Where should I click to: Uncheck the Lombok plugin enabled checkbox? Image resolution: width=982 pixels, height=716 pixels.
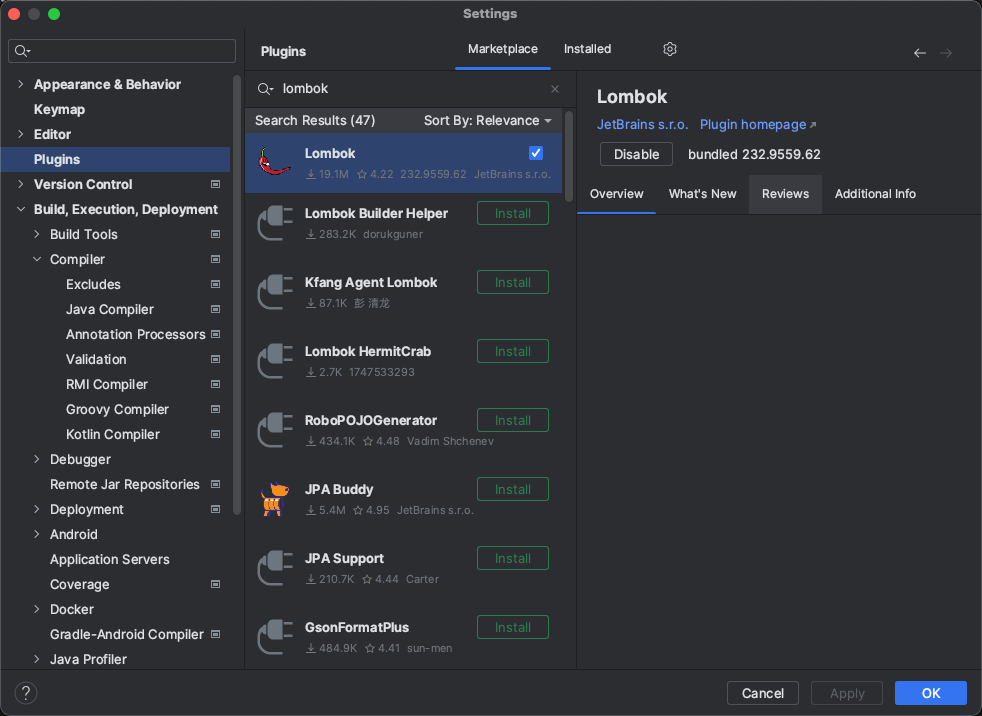535,153
